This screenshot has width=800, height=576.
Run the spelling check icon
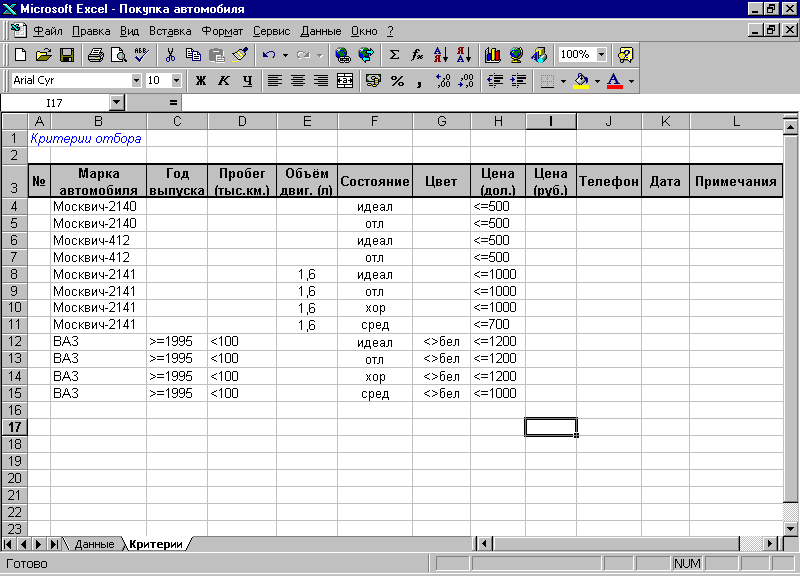tap(142, 55)
